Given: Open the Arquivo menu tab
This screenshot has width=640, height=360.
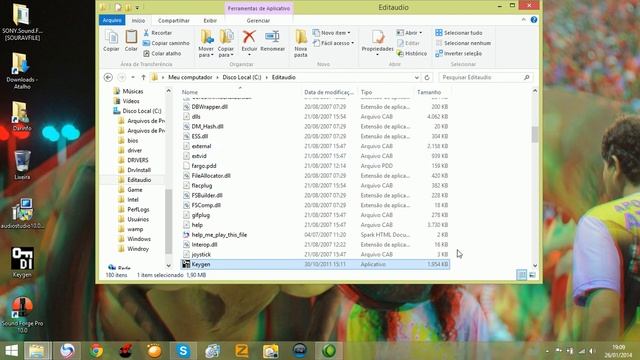Looking at the screenshot, I should point(112,20).
